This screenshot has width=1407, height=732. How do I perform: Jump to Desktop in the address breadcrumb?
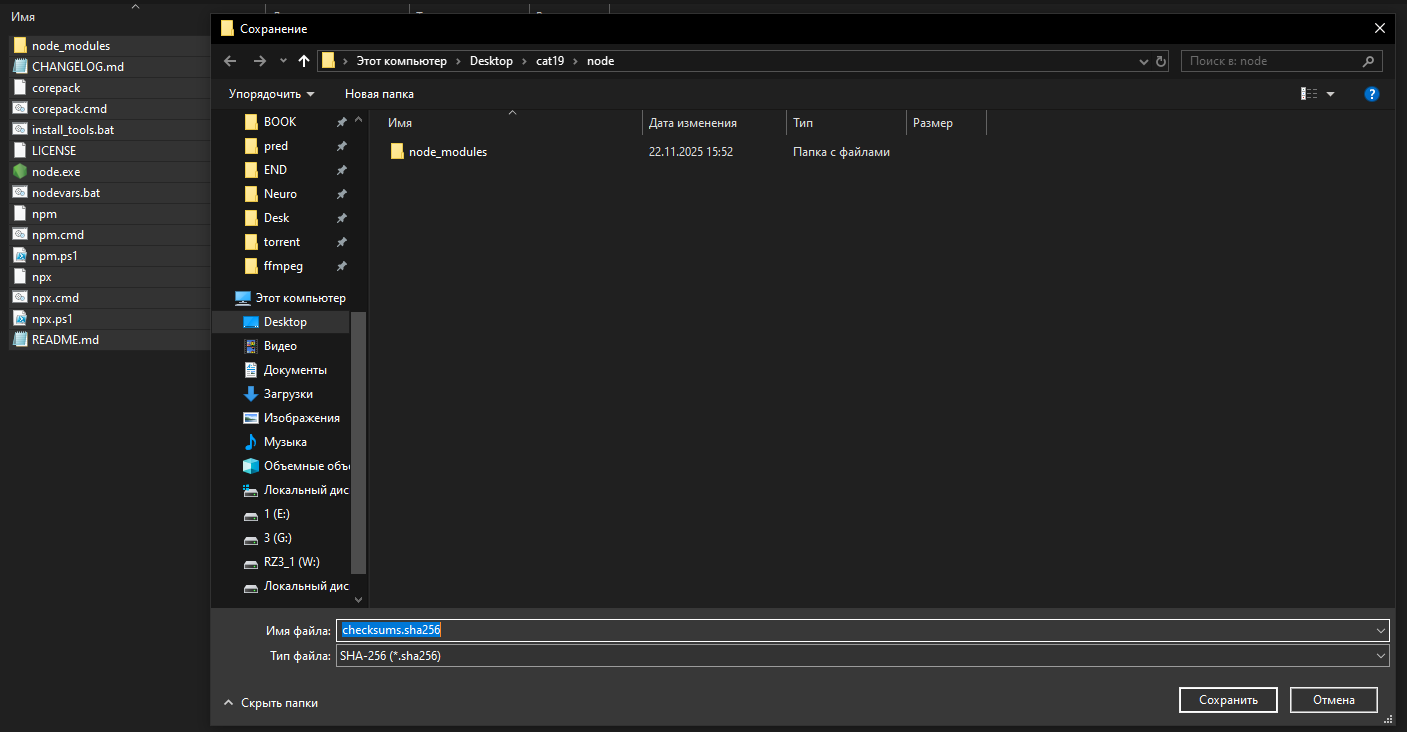pos(491,61)
